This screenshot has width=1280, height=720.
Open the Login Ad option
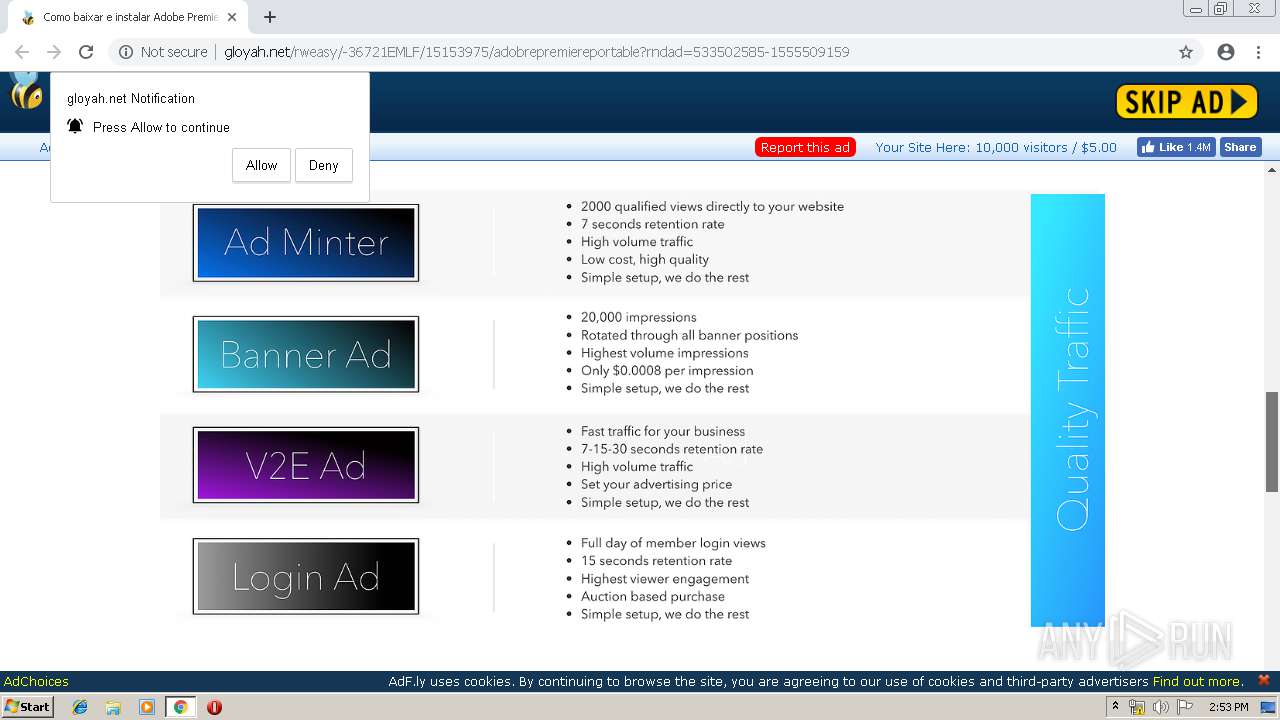[x=306, y=576]
